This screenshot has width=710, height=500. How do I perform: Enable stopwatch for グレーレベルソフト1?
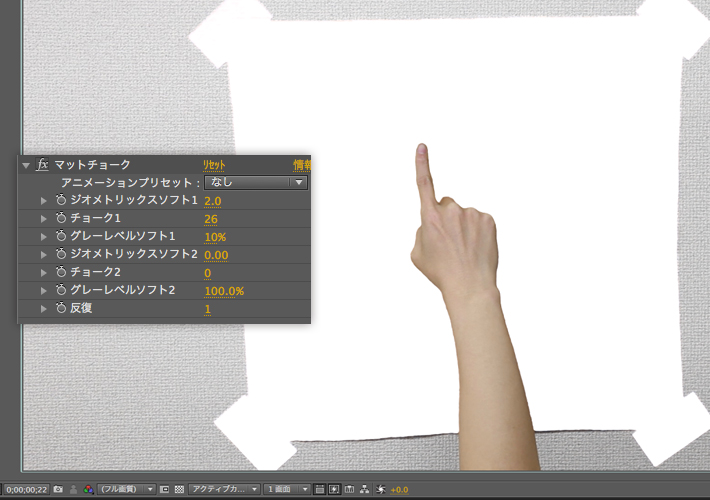pos(61,236)
